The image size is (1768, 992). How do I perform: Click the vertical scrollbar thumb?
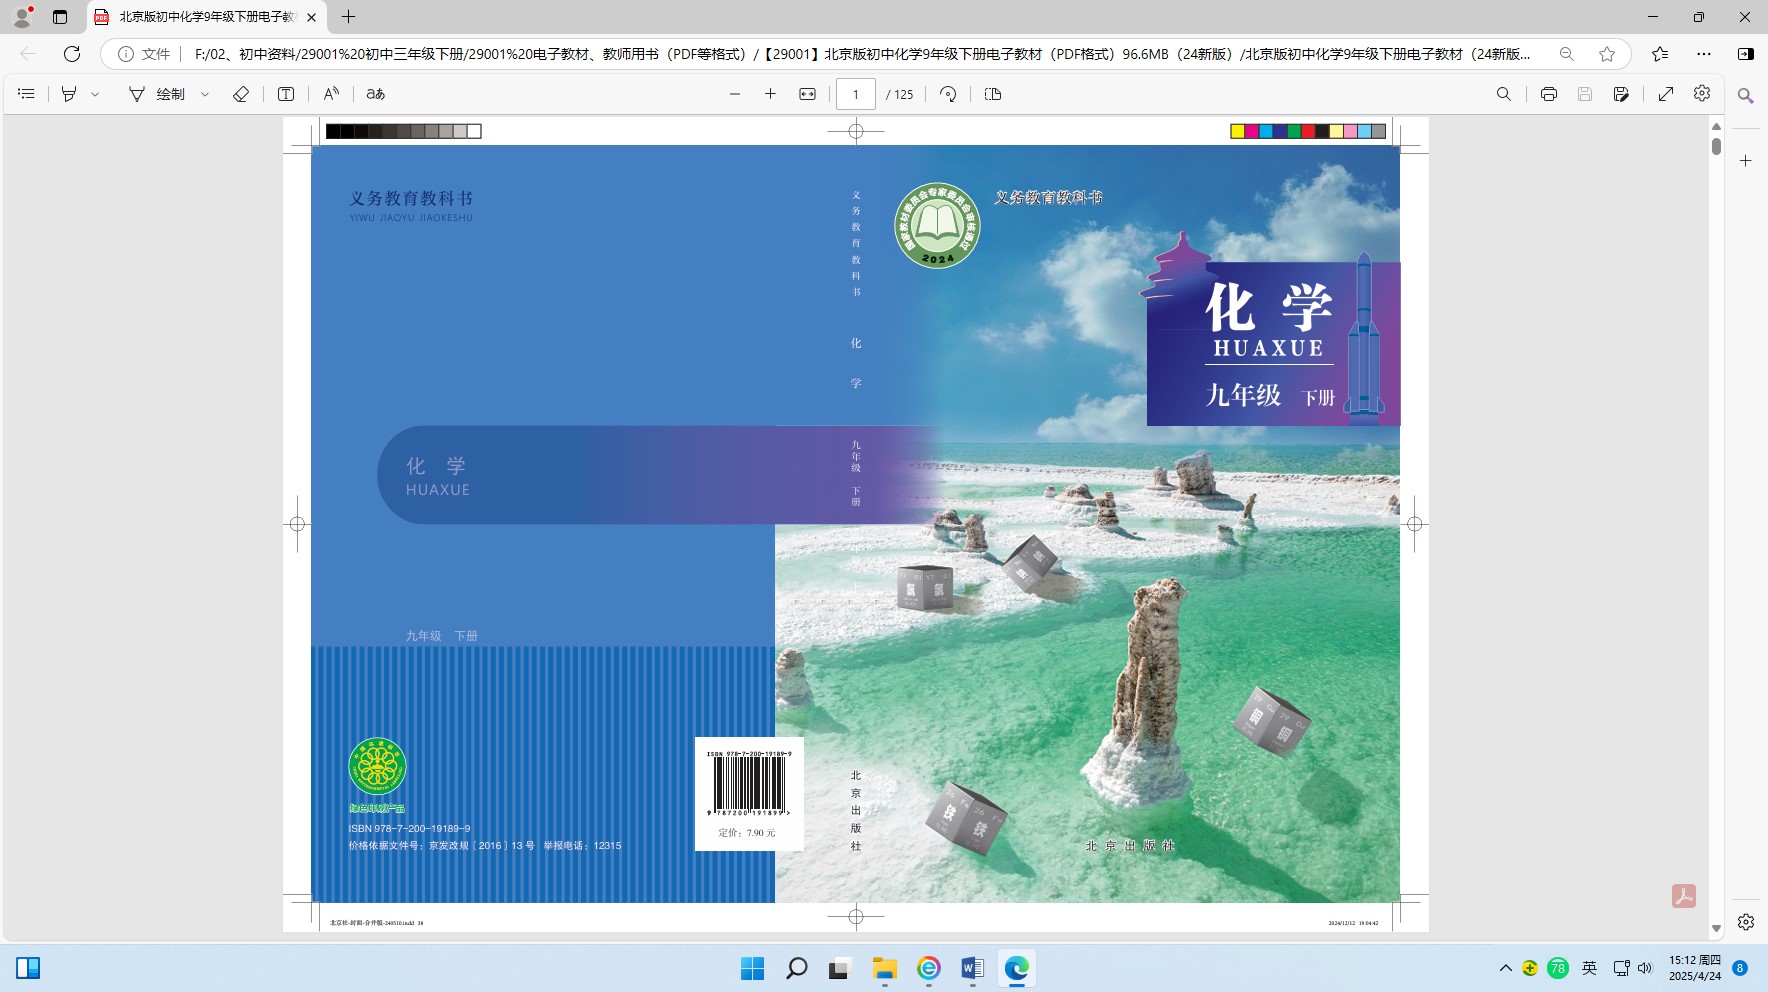tap(1716, 146)
